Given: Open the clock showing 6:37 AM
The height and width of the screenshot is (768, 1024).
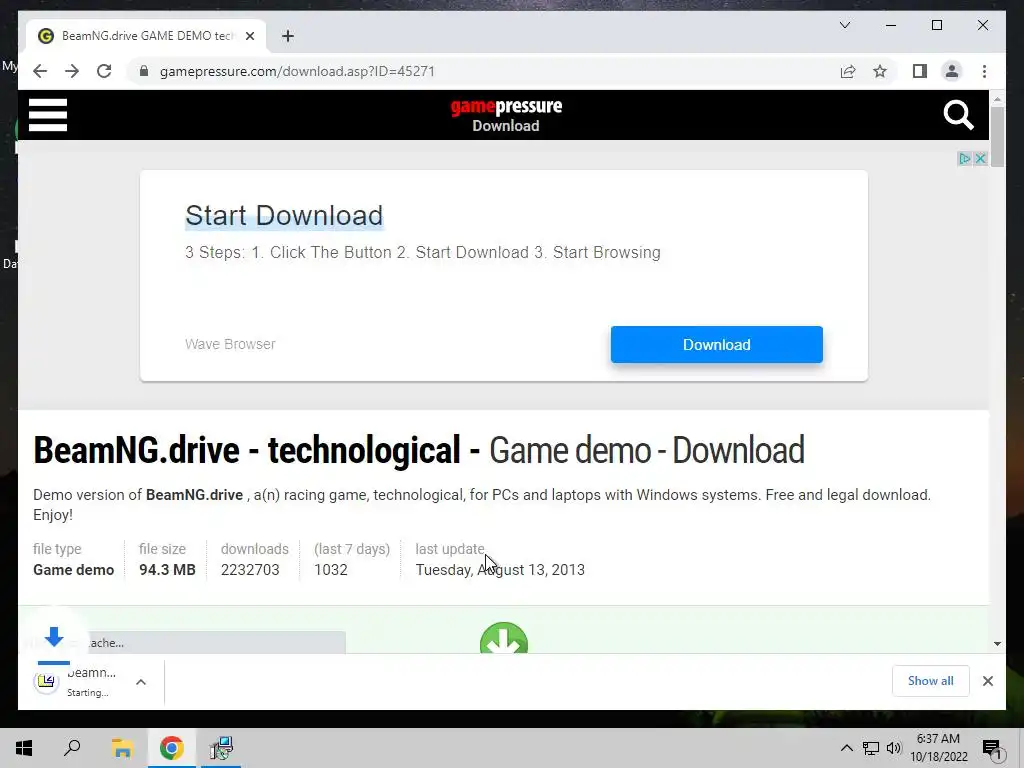Looking at the screenshot, I should click(x=938, y=748).
